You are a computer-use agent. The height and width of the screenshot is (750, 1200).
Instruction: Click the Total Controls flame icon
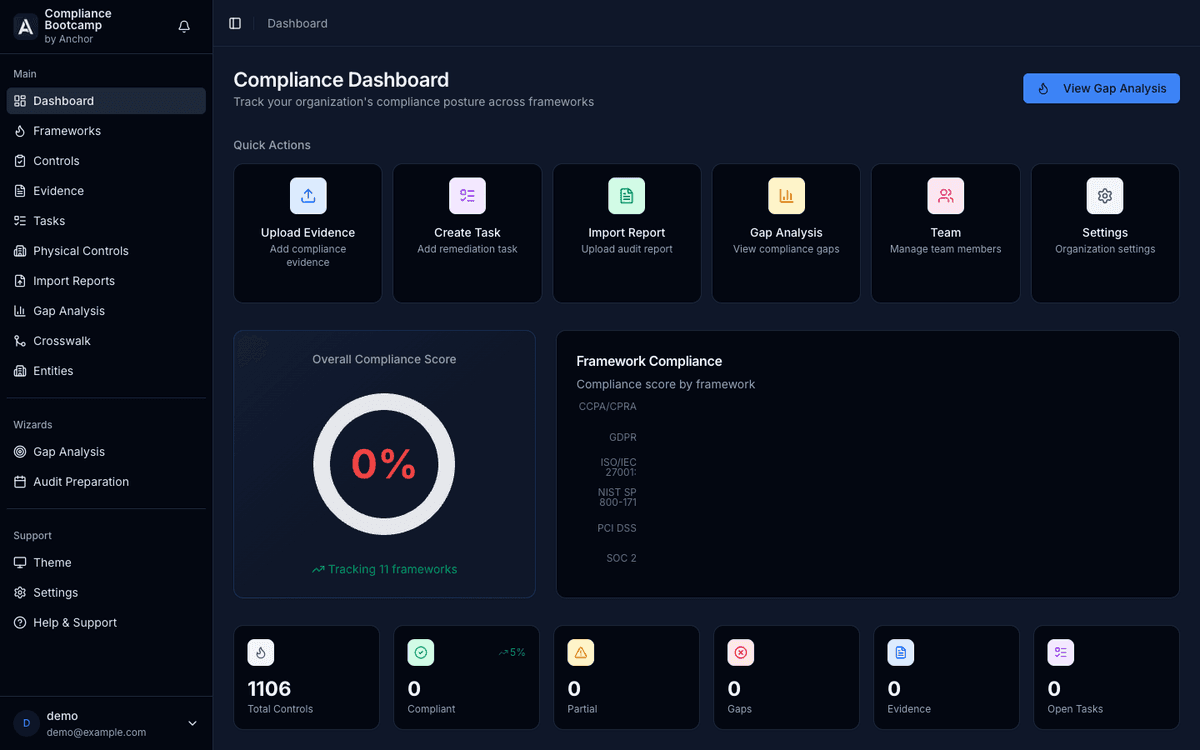point(261,653)
